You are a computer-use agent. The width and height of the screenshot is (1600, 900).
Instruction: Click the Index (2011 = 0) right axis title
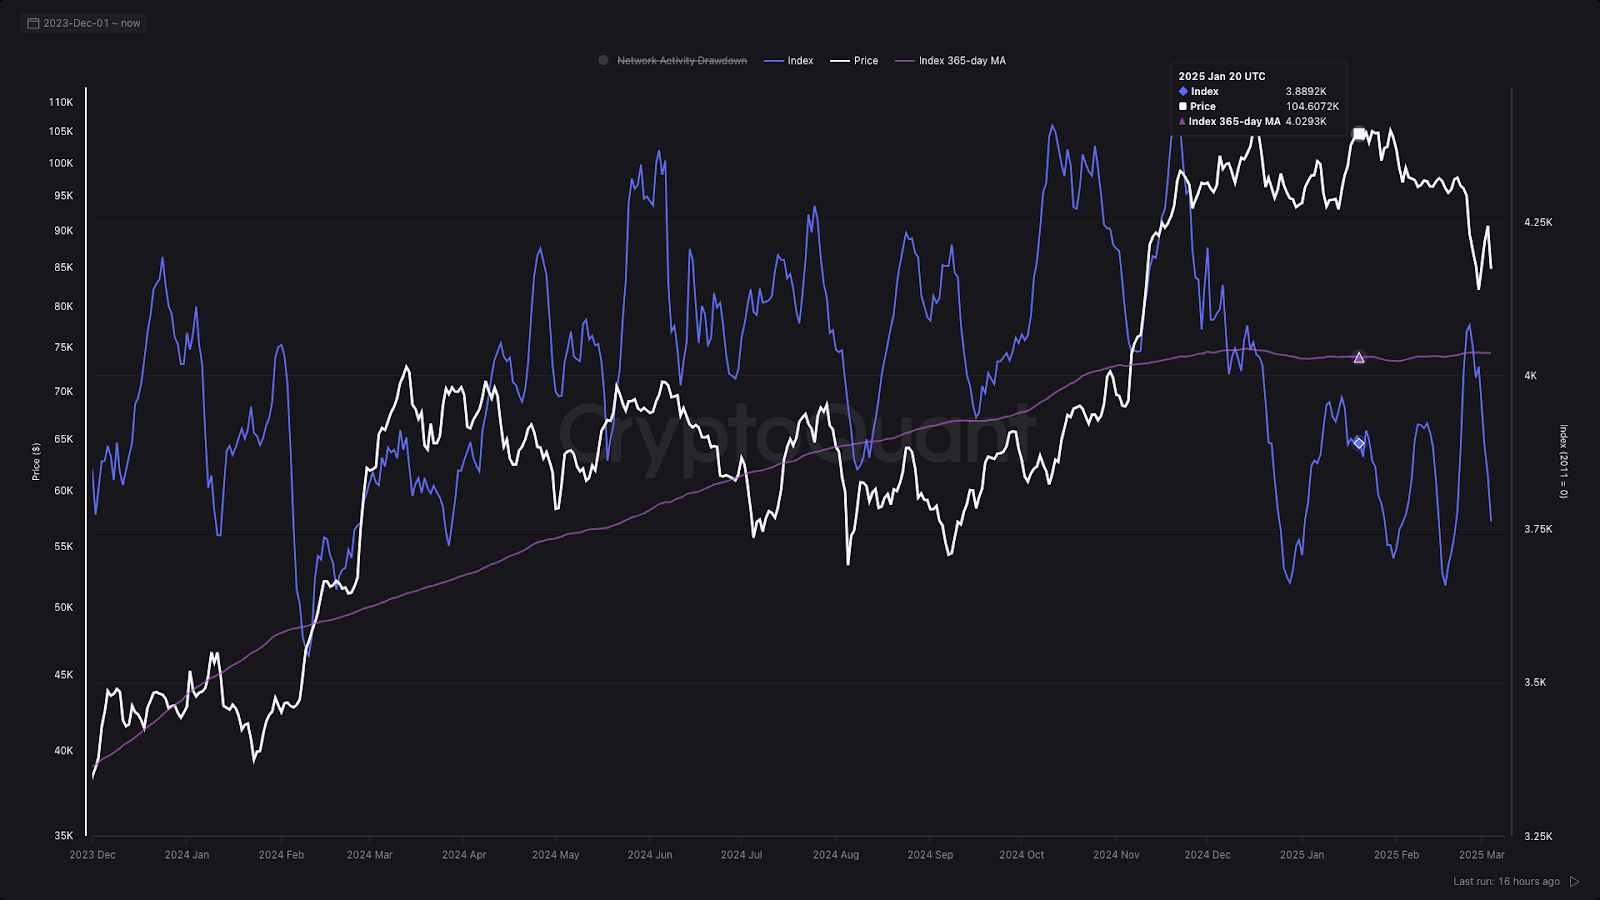pos(1564,462)
